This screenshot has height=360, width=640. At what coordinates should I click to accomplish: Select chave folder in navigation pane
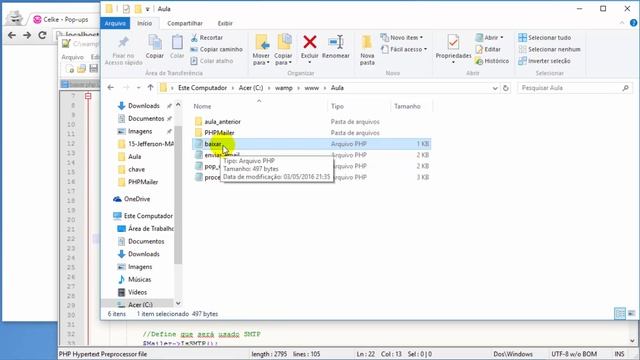(x=136, y=169)
